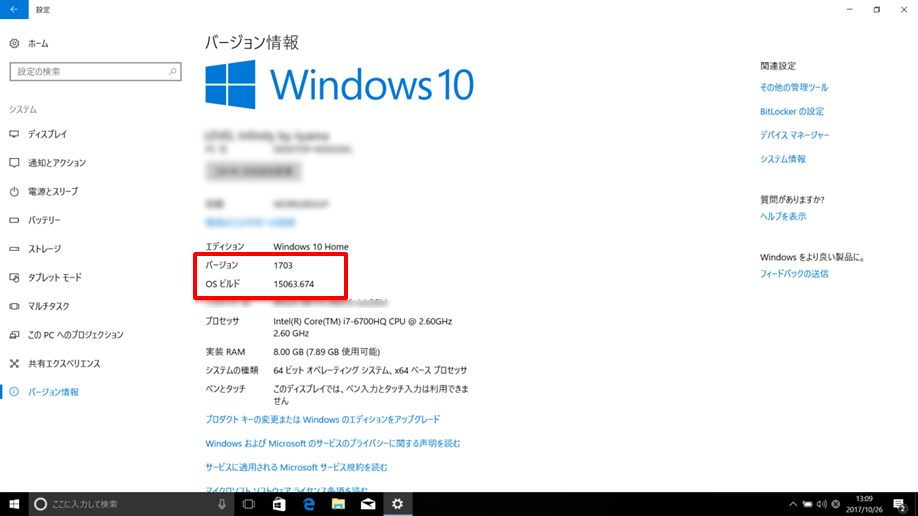
Task: Open デバイス マネージャー link
Action: 794,135
